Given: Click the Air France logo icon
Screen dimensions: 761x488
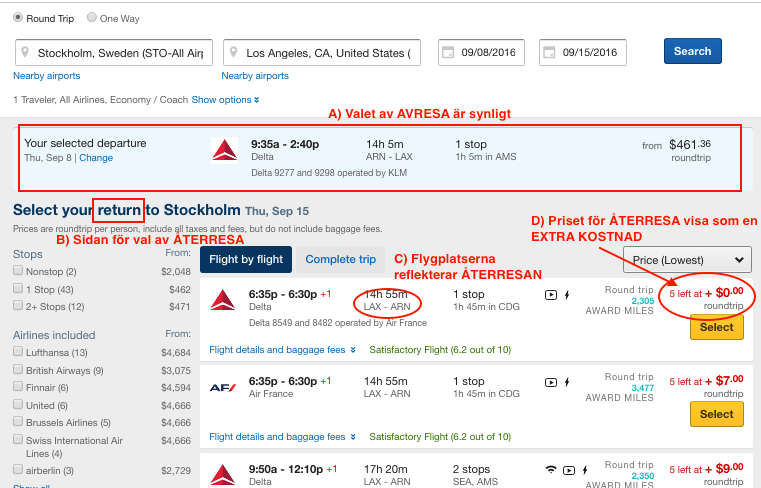Looking at the screenshot, I should tap(221, 387).
